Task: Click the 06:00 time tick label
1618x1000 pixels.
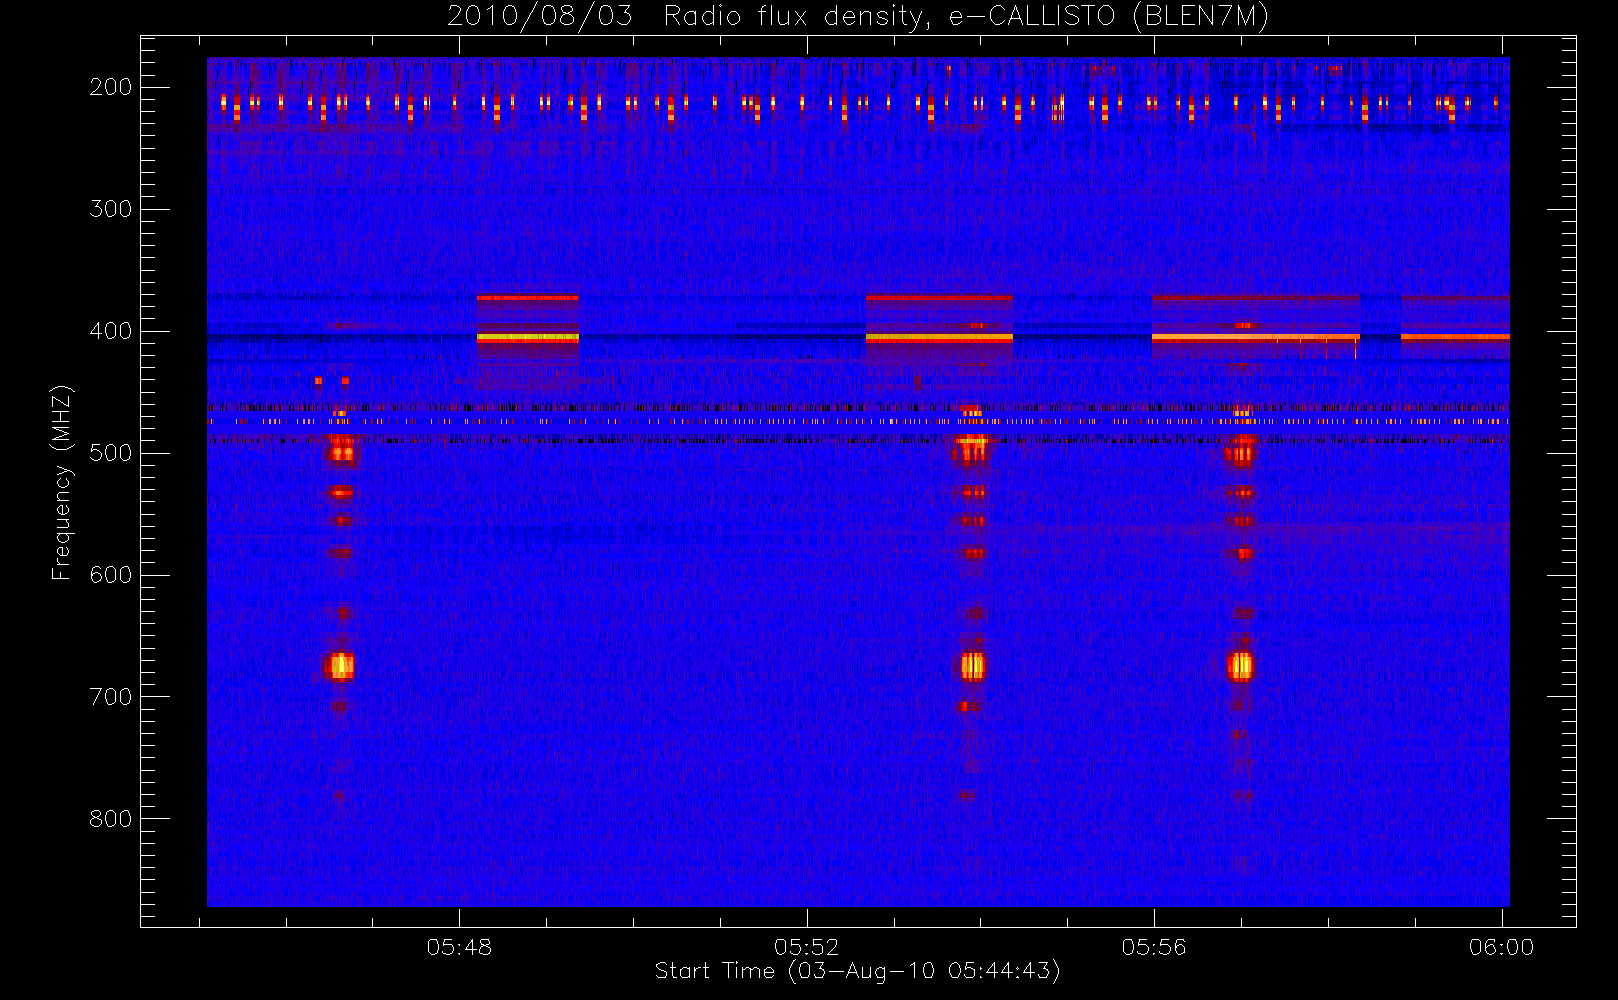Action: click(1501, 947)
